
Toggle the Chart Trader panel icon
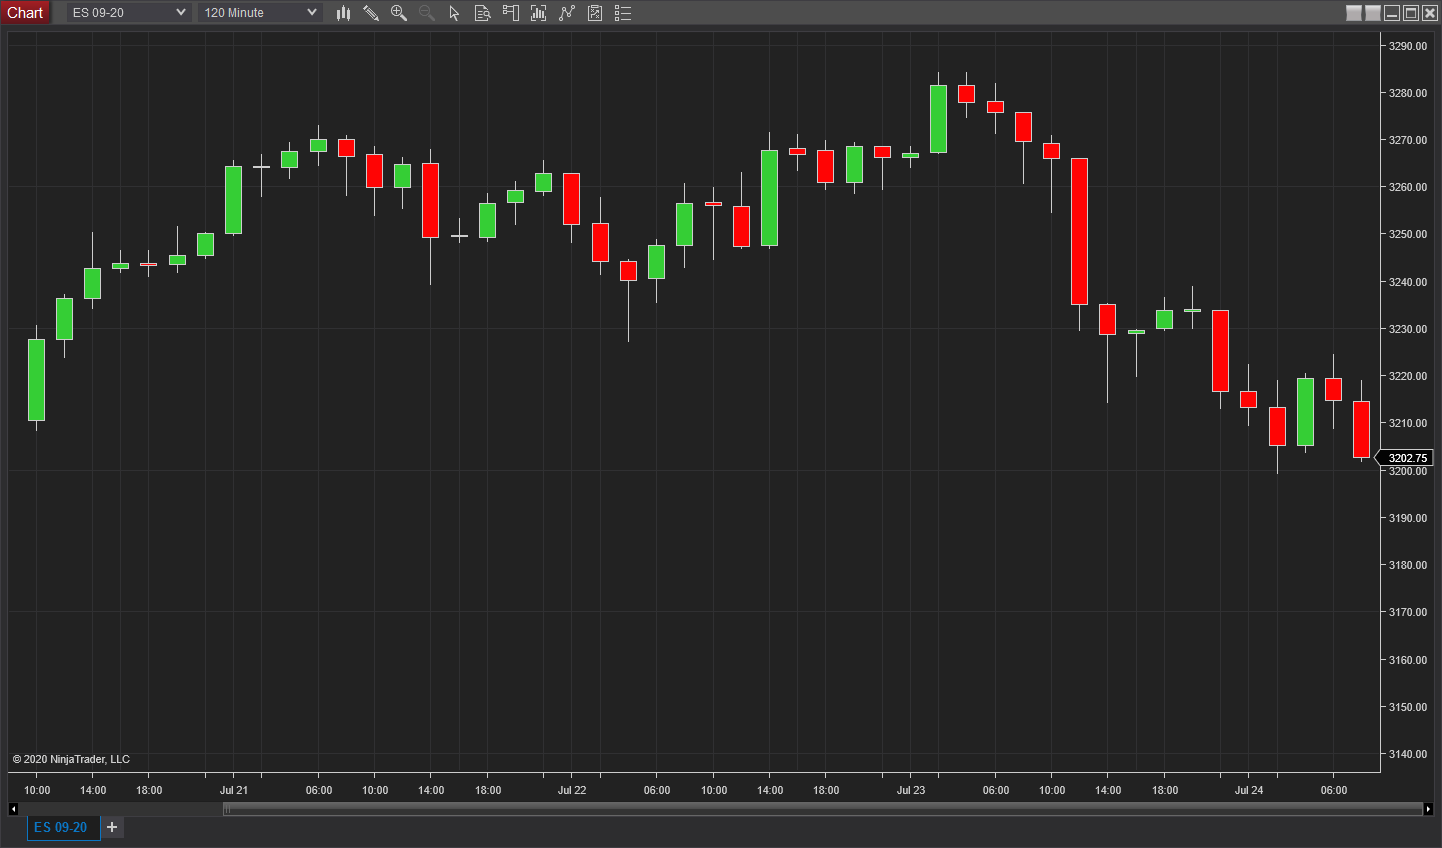coord(511,13)
